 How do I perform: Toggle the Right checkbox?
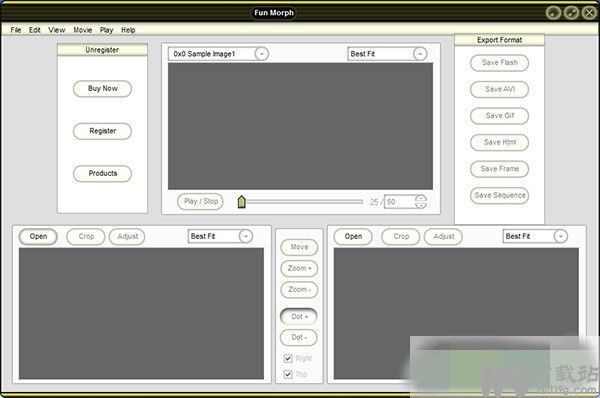tap(288, 359)
